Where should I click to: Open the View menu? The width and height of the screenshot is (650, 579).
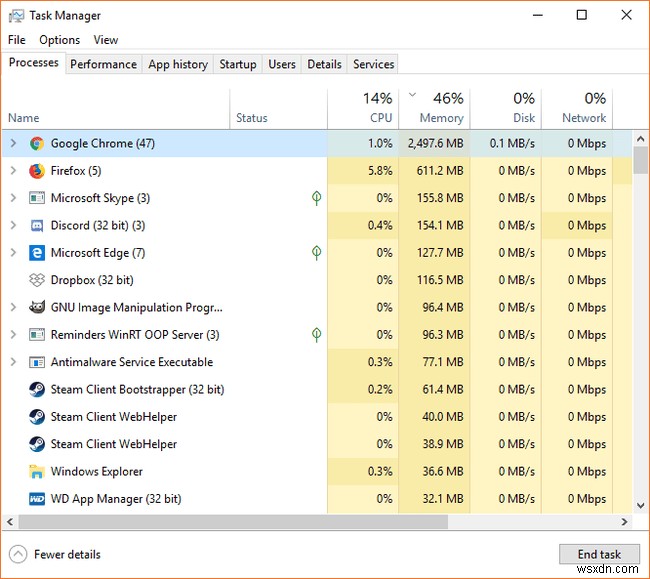pyautogui.click(x=106, y=40)
